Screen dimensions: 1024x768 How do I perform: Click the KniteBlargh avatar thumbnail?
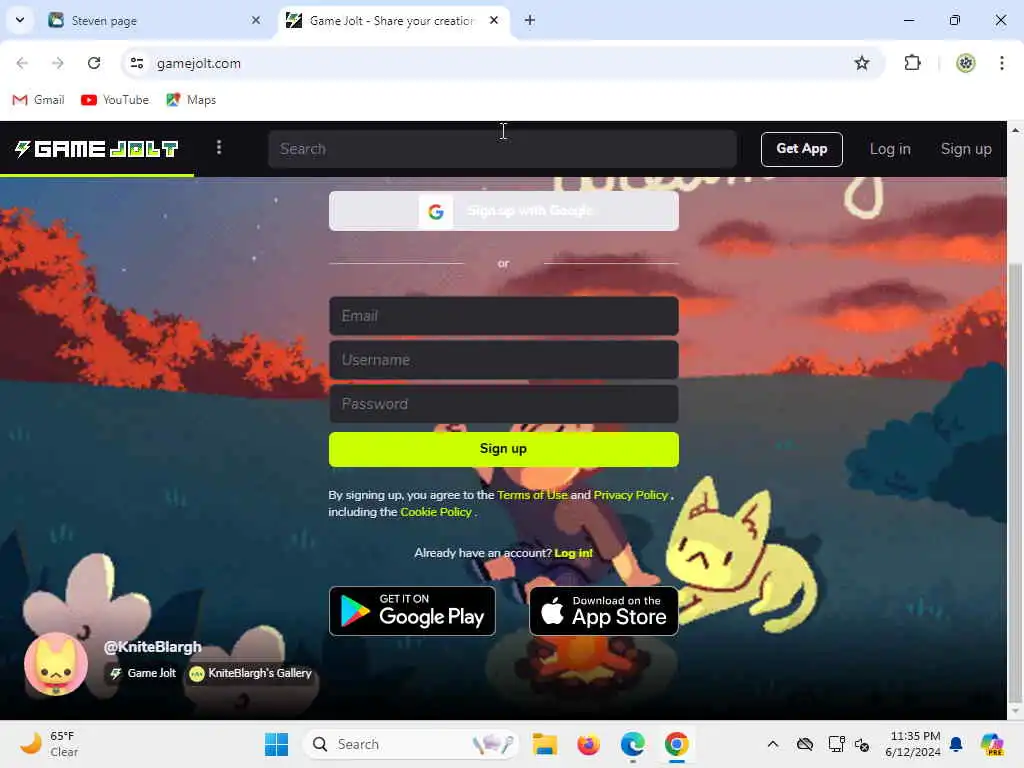56,664
